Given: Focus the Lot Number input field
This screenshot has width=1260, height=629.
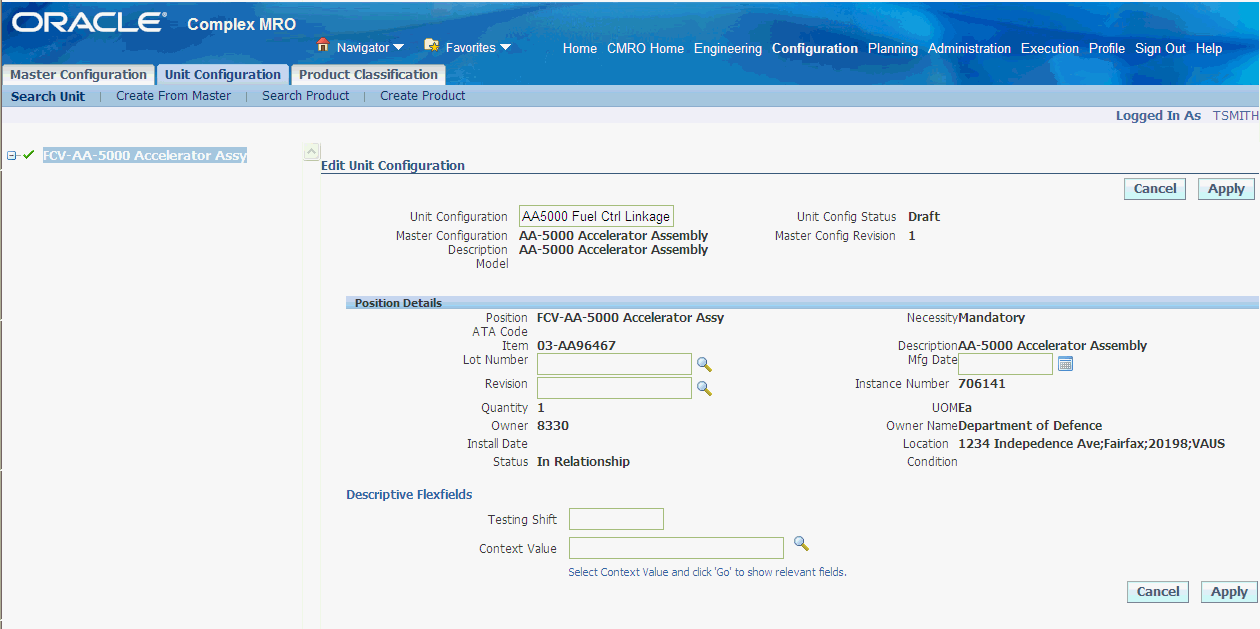Looking at the screenshot, I should tap(614, 364).
